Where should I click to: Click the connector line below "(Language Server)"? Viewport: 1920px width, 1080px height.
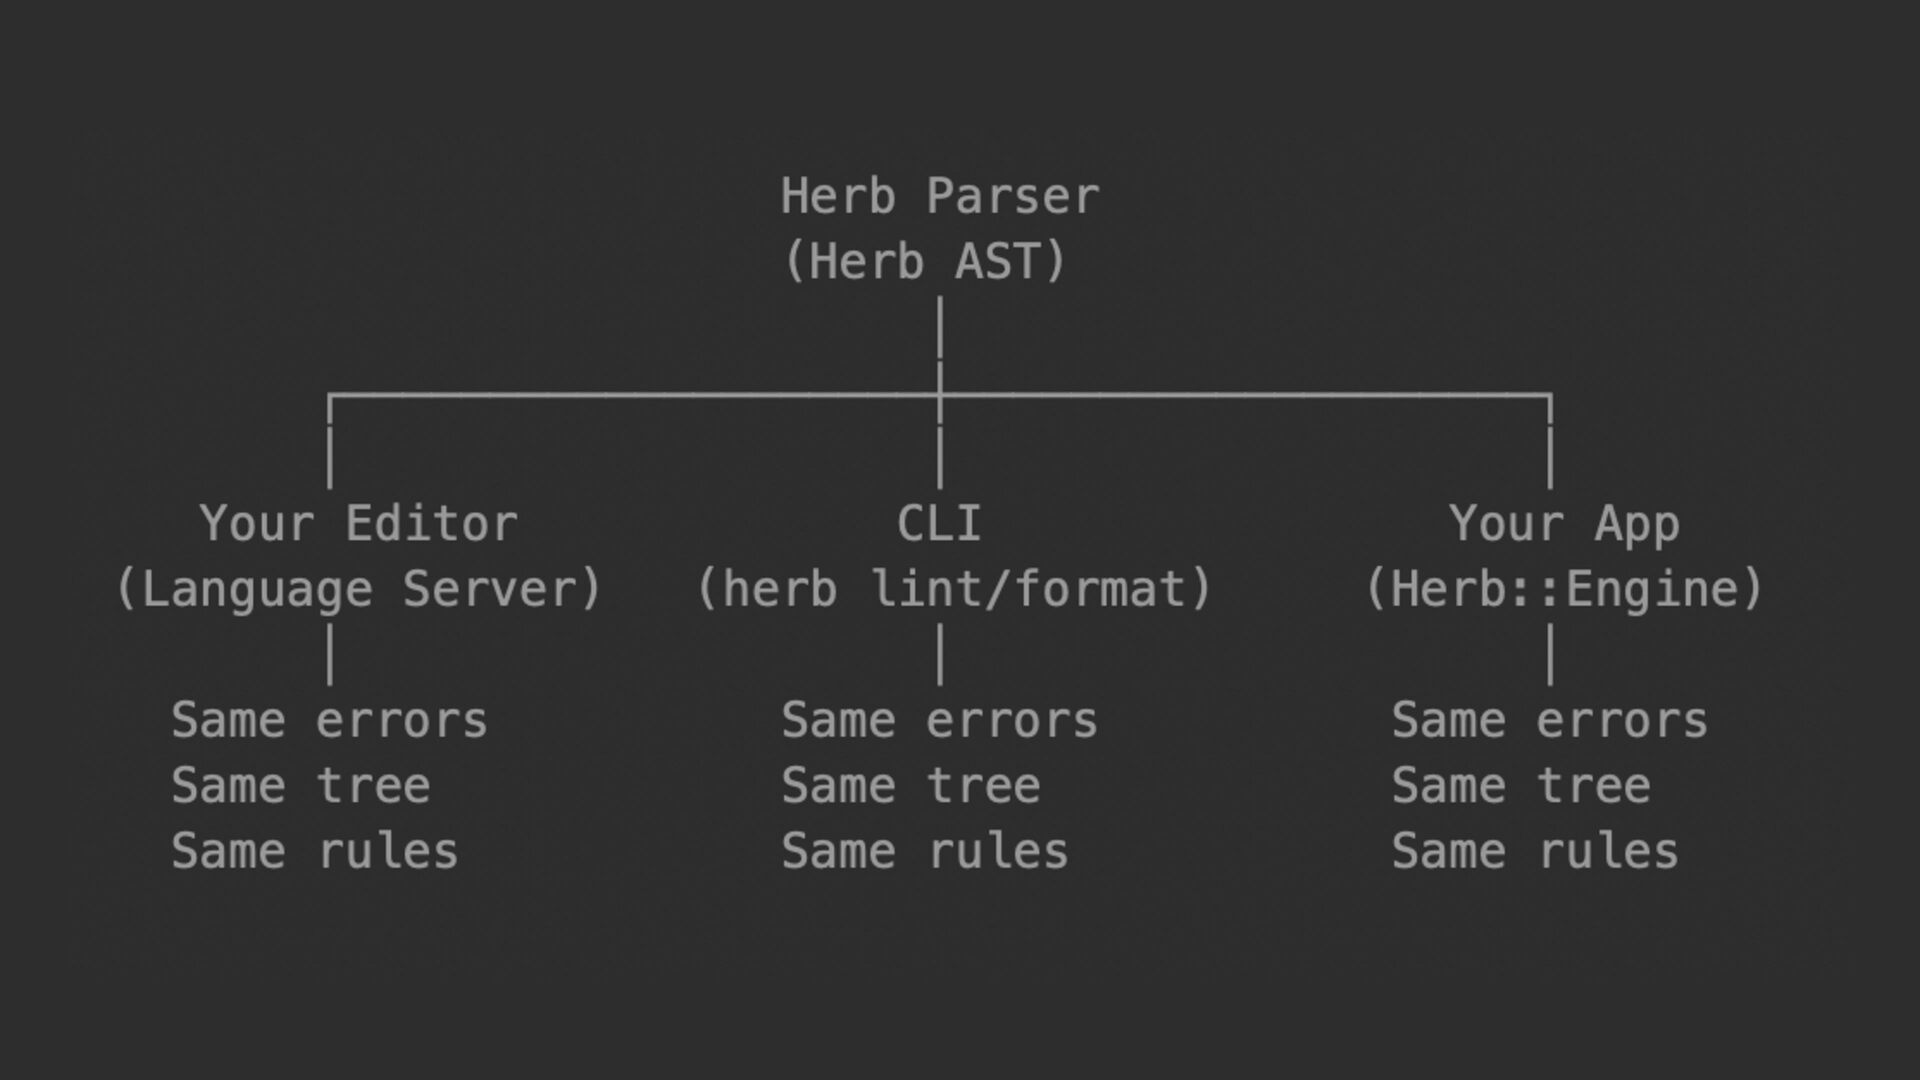coord(330,654)
